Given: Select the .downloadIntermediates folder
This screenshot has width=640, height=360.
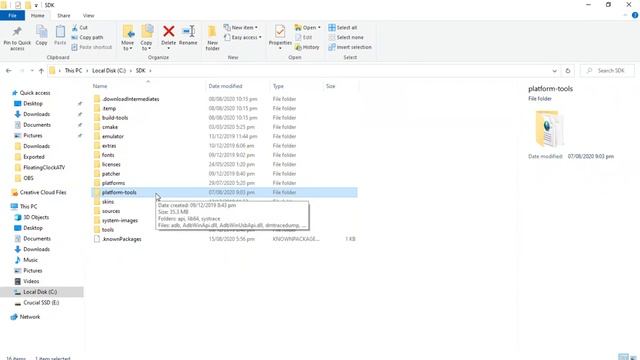Looking at the screenshot, I should [x=131, y=99].
